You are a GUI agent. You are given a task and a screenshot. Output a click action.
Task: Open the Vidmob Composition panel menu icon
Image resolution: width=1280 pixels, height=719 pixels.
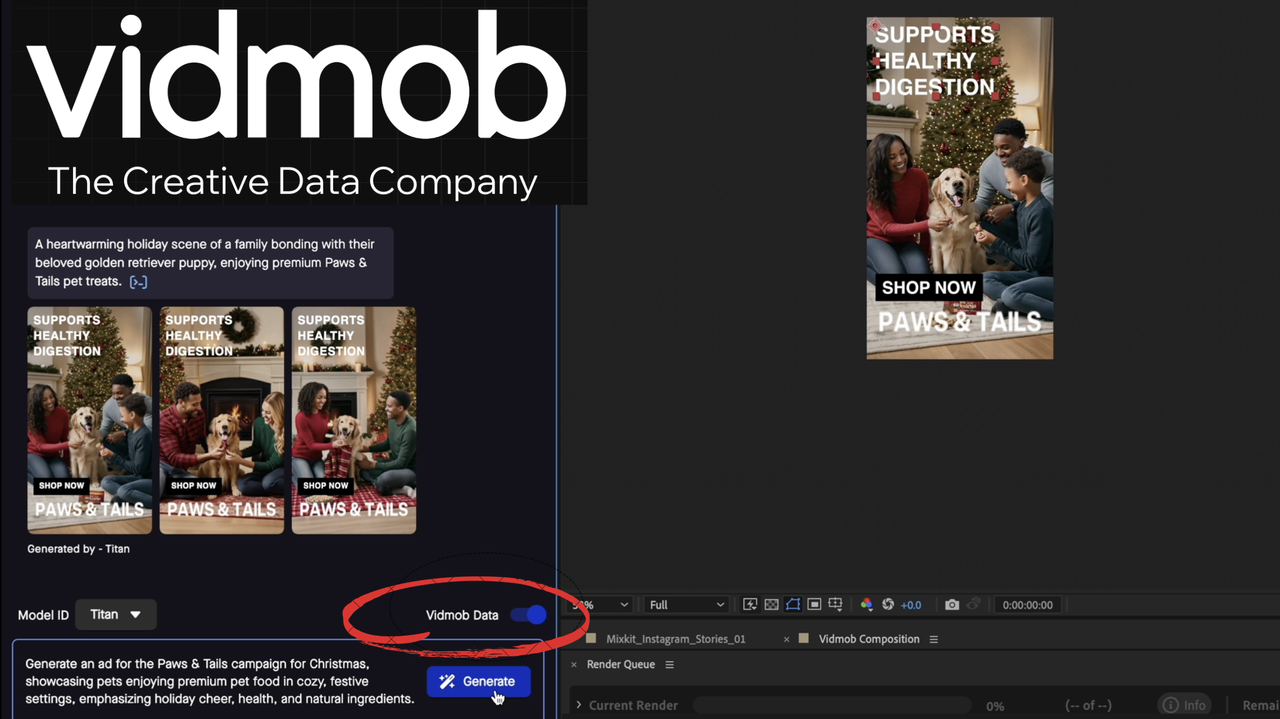[x=933, y=638]
